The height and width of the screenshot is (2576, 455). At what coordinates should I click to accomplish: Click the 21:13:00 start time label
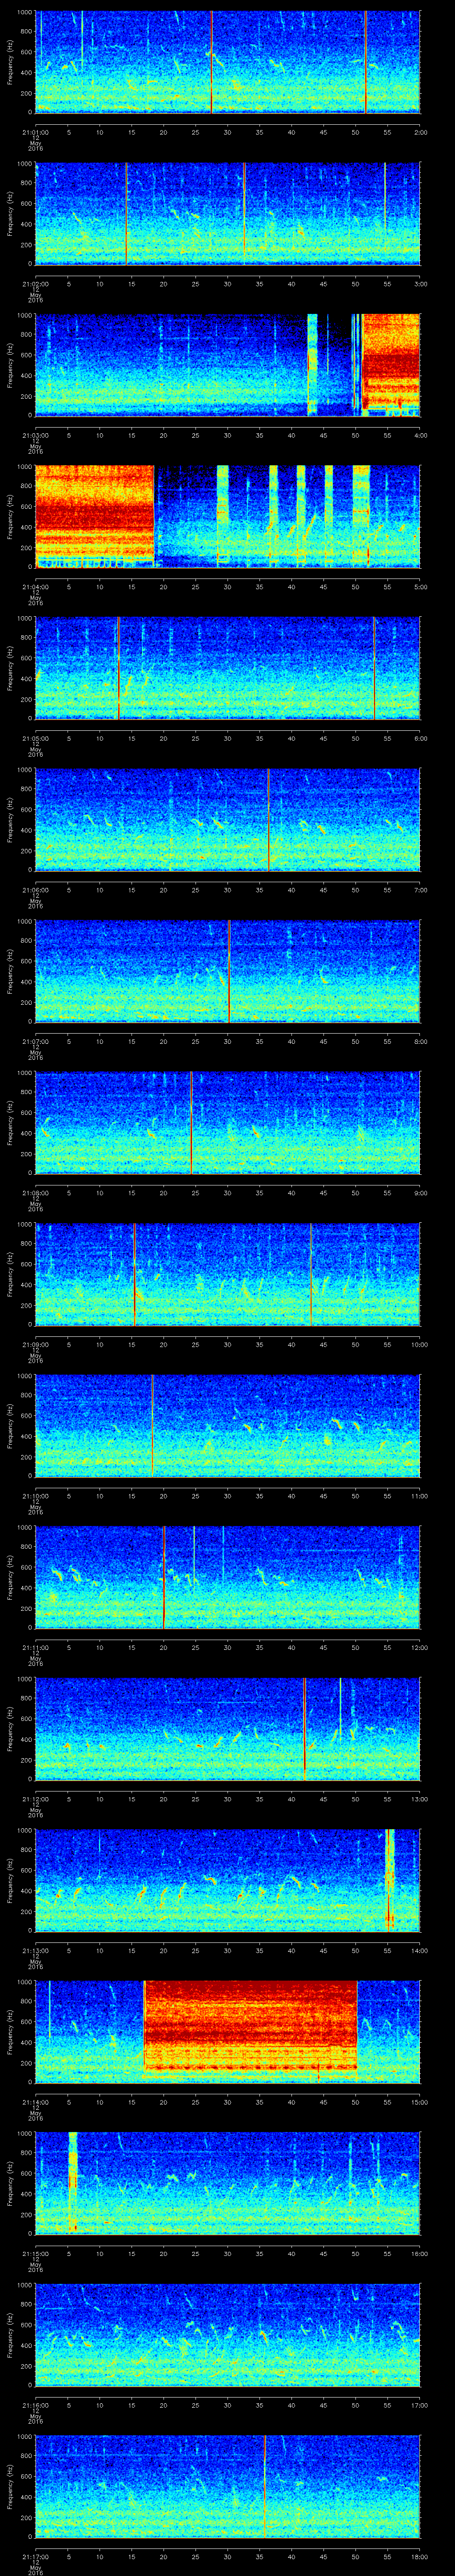(35, 1951)
